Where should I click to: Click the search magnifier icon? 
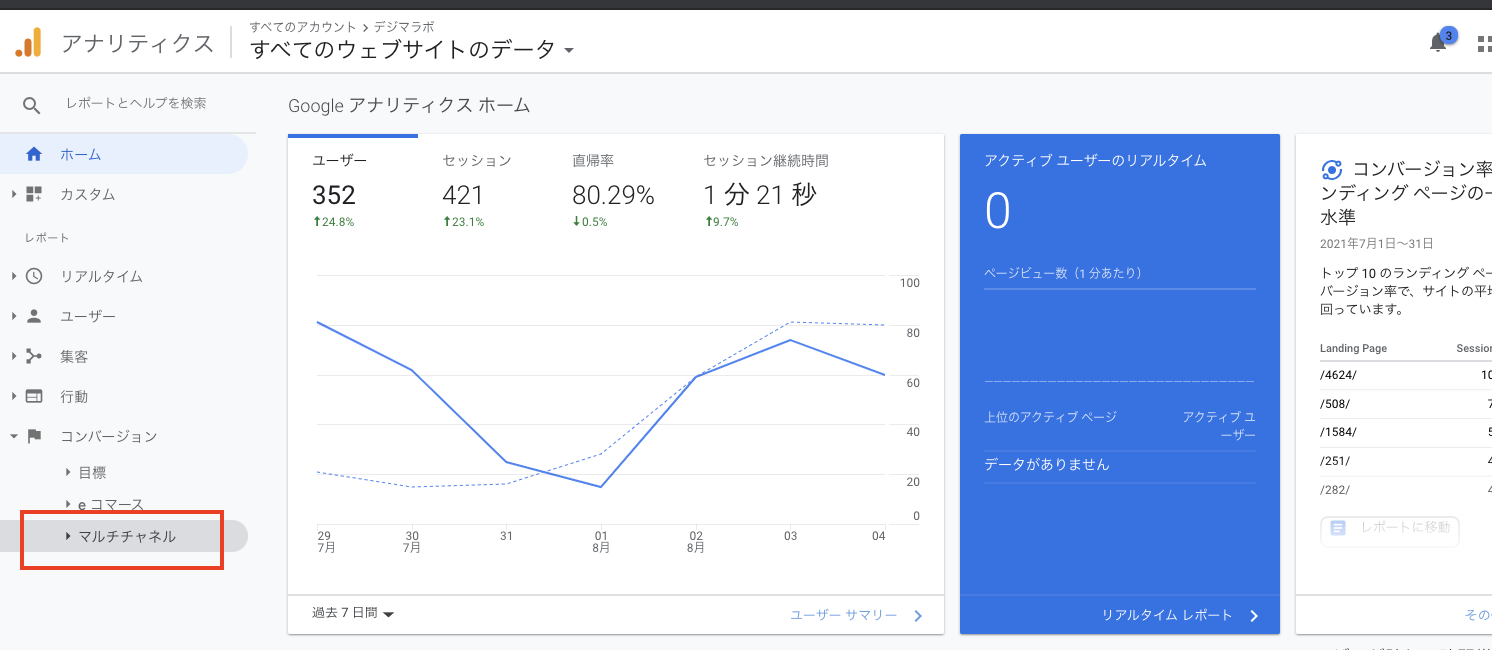pos(31,103)
